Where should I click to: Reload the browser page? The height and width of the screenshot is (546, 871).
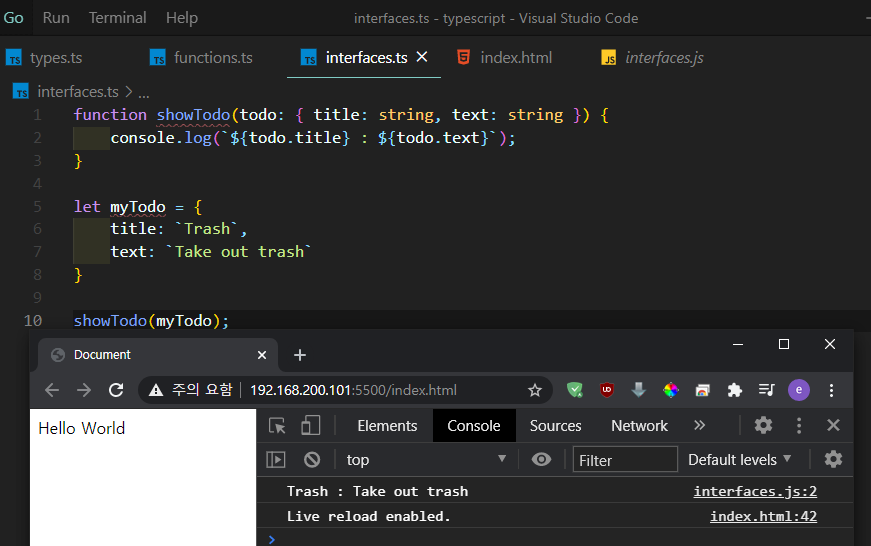coord(116,390)
